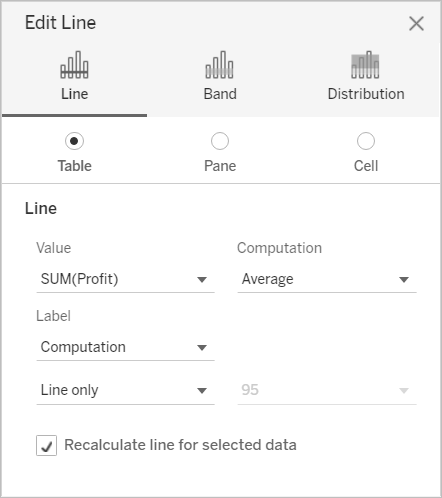Switch to the Band tab label
Screen dimensions: 442x498
(x=220, y=94)
